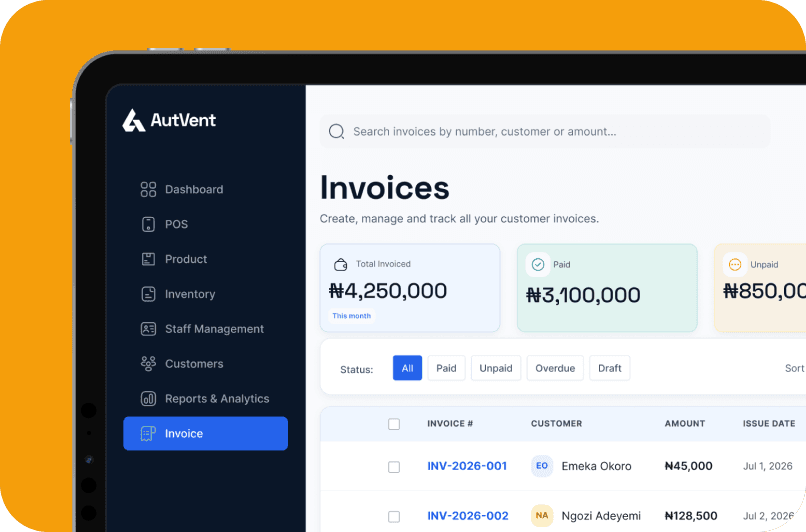Click the Jul 1, 2026 date cell

click(x=768, y=466)
